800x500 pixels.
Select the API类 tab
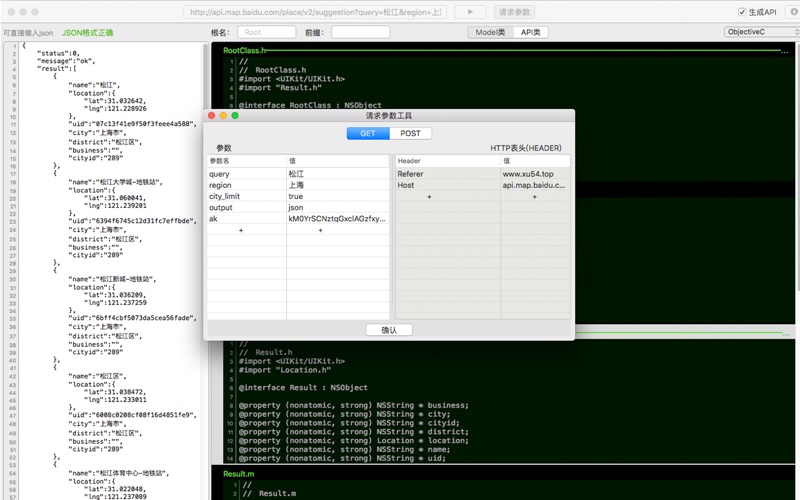point(530,32)
